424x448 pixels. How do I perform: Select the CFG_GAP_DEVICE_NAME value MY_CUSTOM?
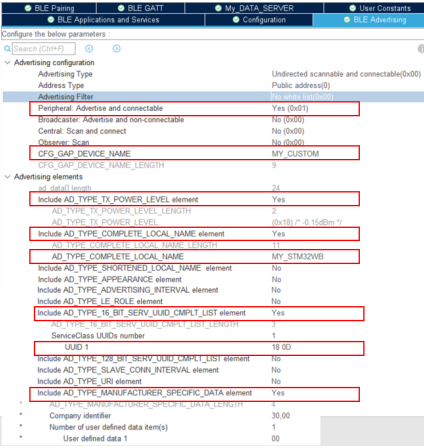coord(295,154)
